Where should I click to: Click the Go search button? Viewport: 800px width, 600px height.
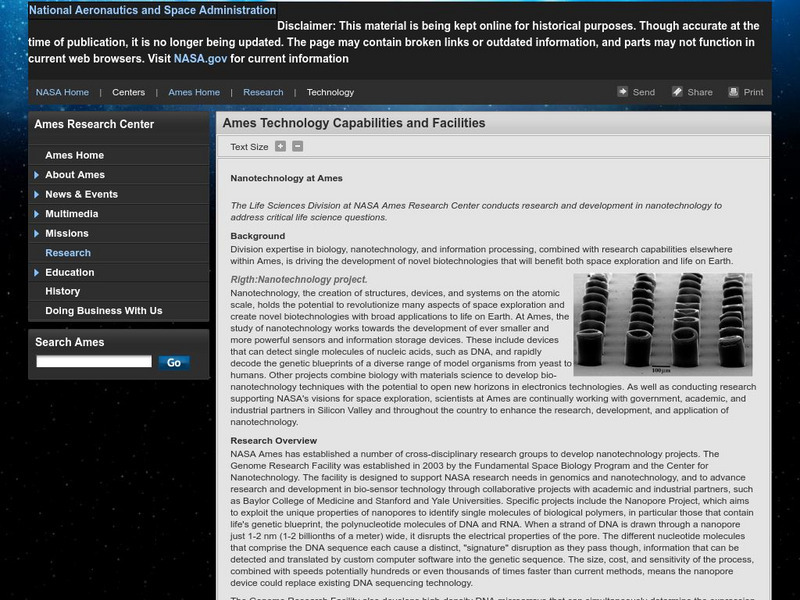174,363
